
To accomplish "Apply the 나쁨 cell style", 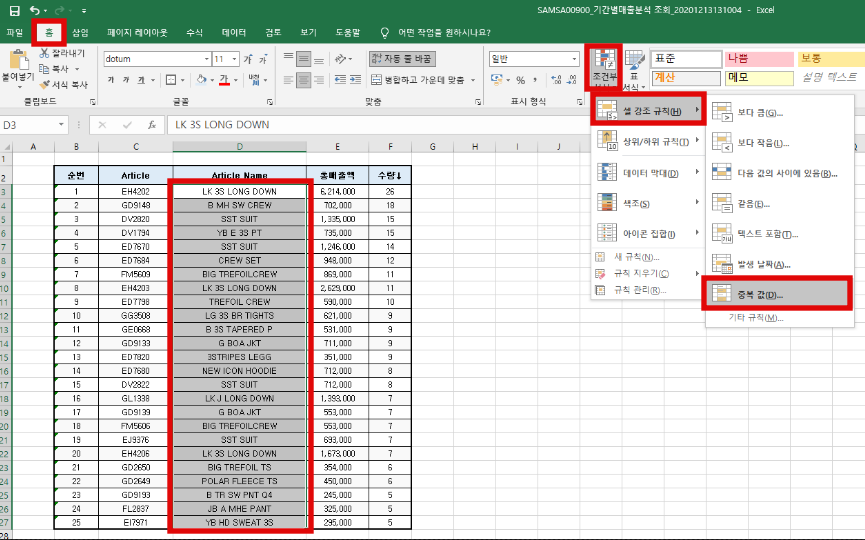I will [x=759, y=58].
